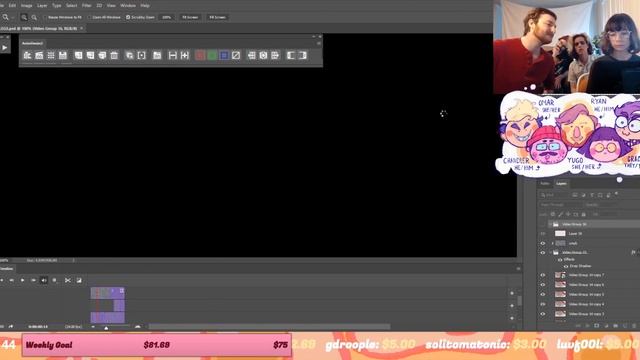Open the Timeline panel flyout menu
The image size is (640, 360).
pos(518,269)
